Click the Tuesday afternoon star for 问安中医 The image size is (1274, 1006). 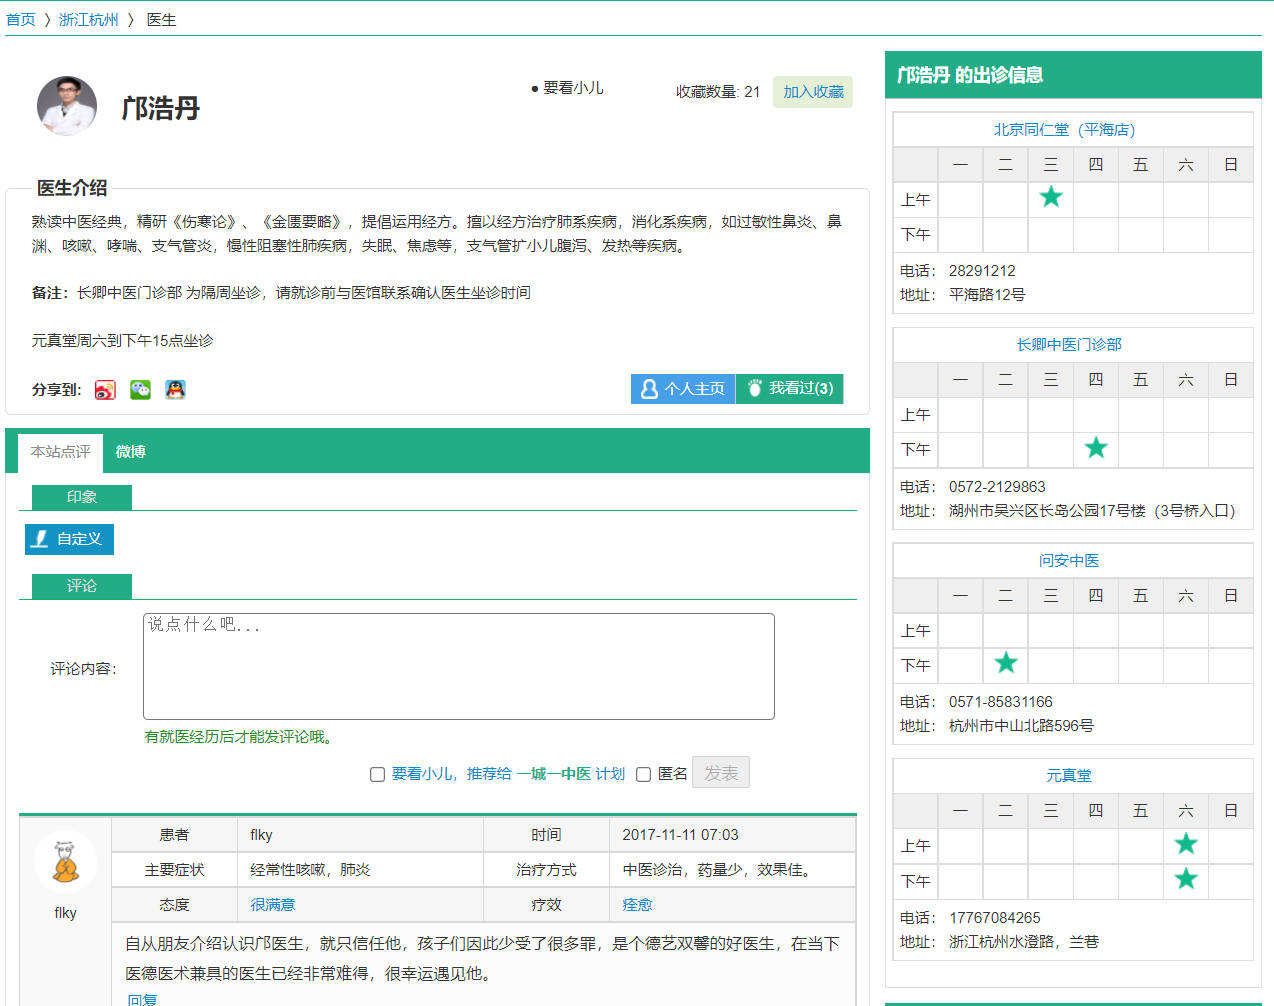pyautogui.click(x=1006, y=663)
